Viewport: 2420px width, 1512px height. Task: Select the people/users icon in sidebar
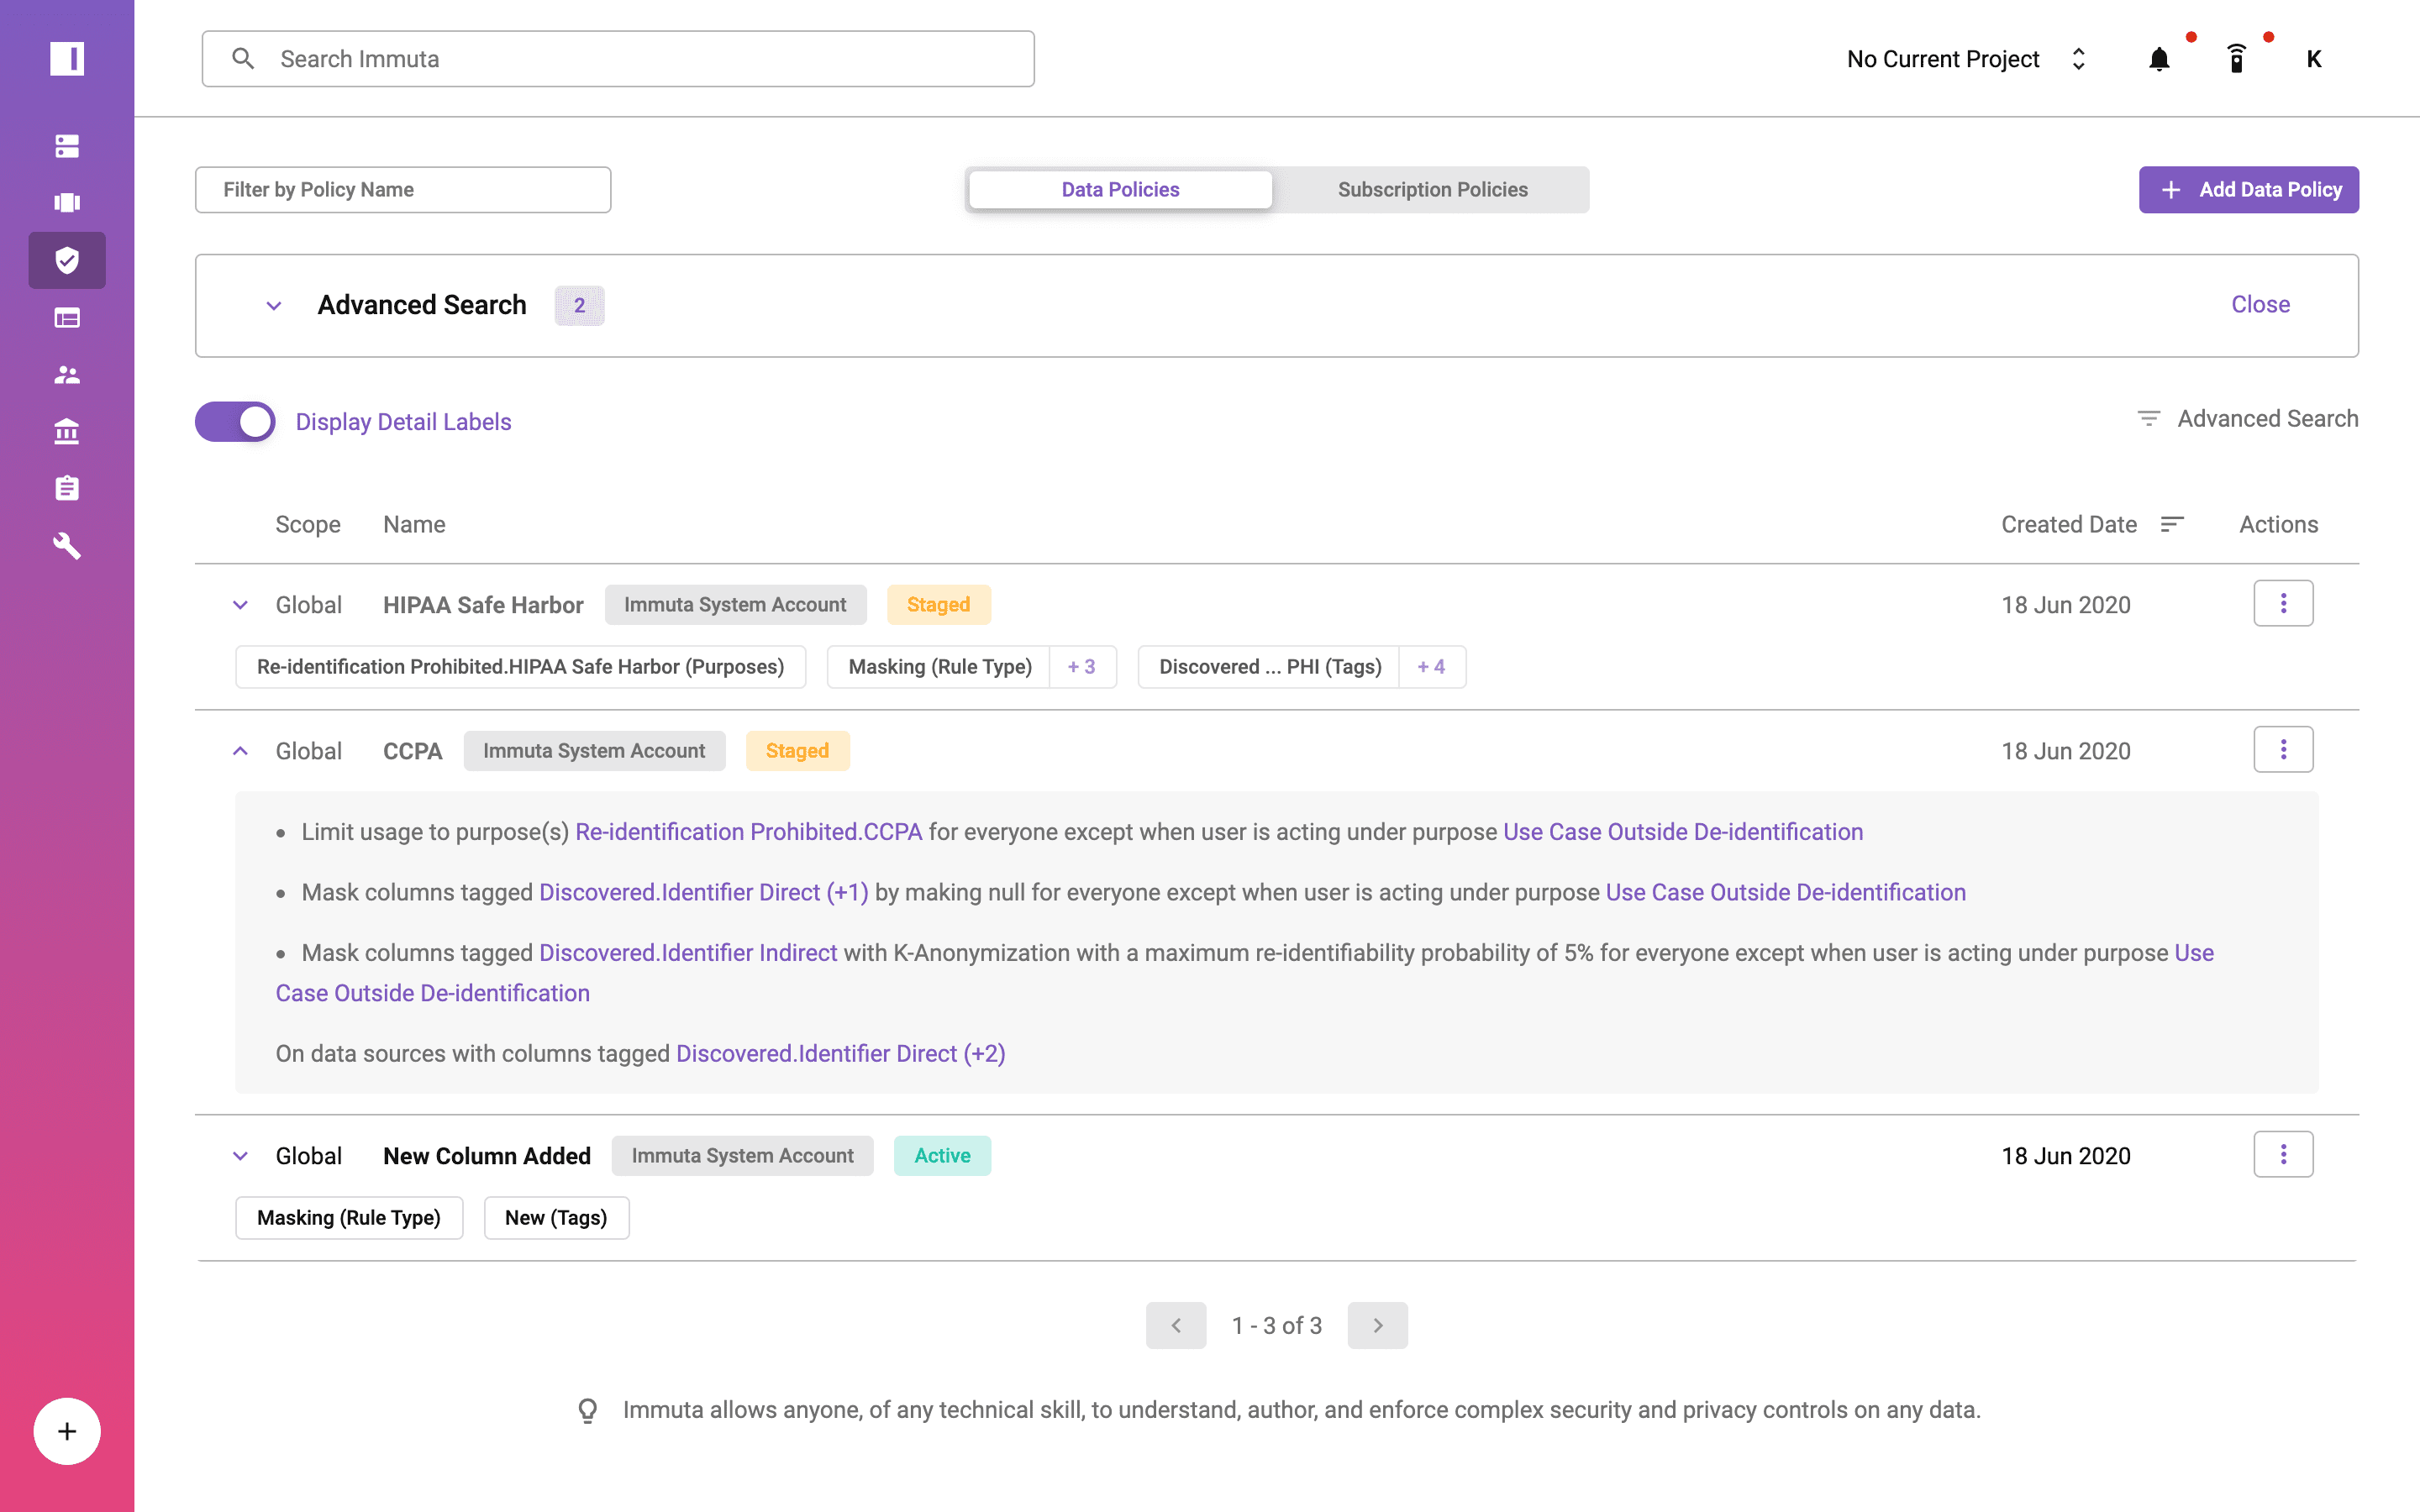click(x=65, y=373)
